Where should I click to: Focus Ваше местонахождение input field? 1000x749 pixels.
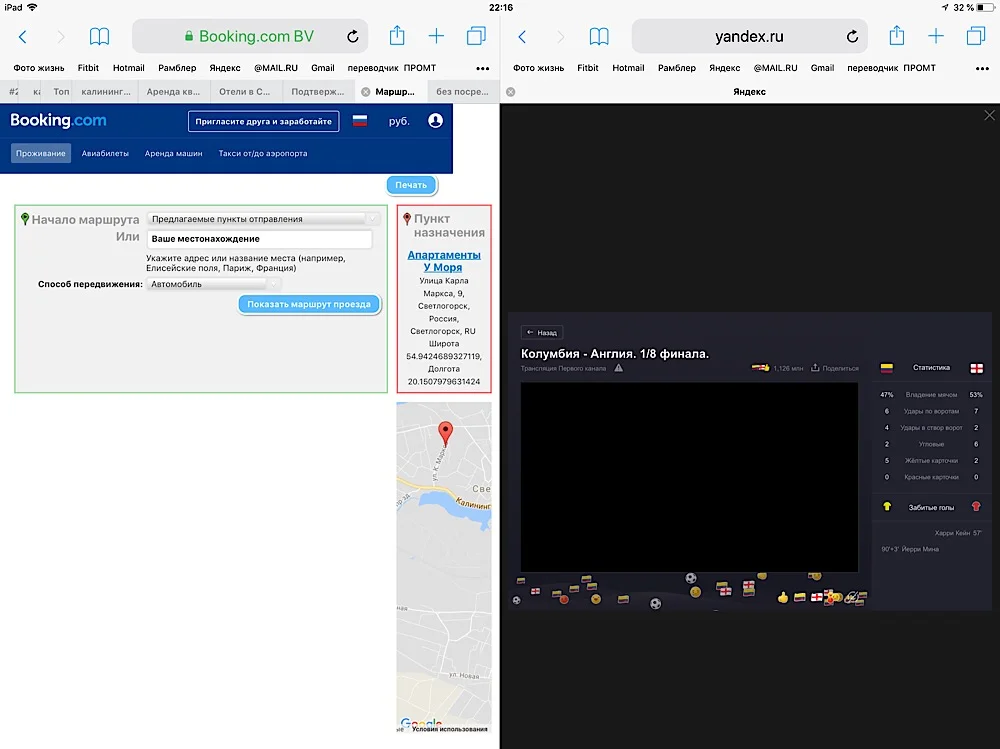(260, 239)
